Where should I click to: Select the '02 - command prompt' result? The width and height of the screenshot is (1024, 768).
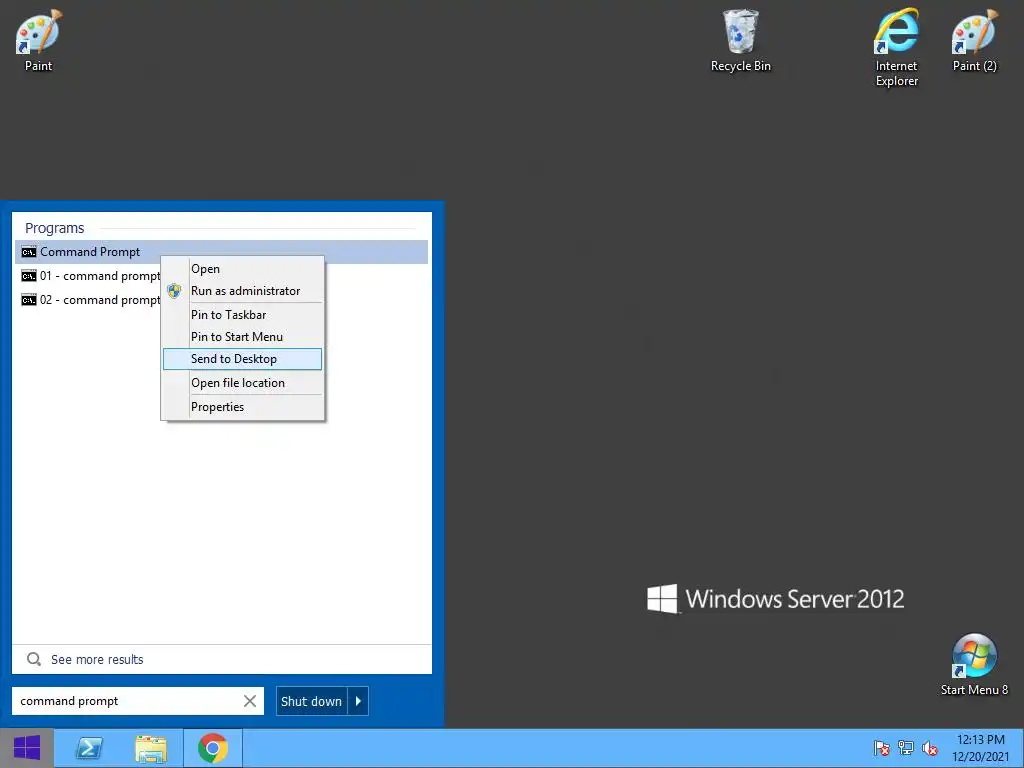tap(89, 300)
